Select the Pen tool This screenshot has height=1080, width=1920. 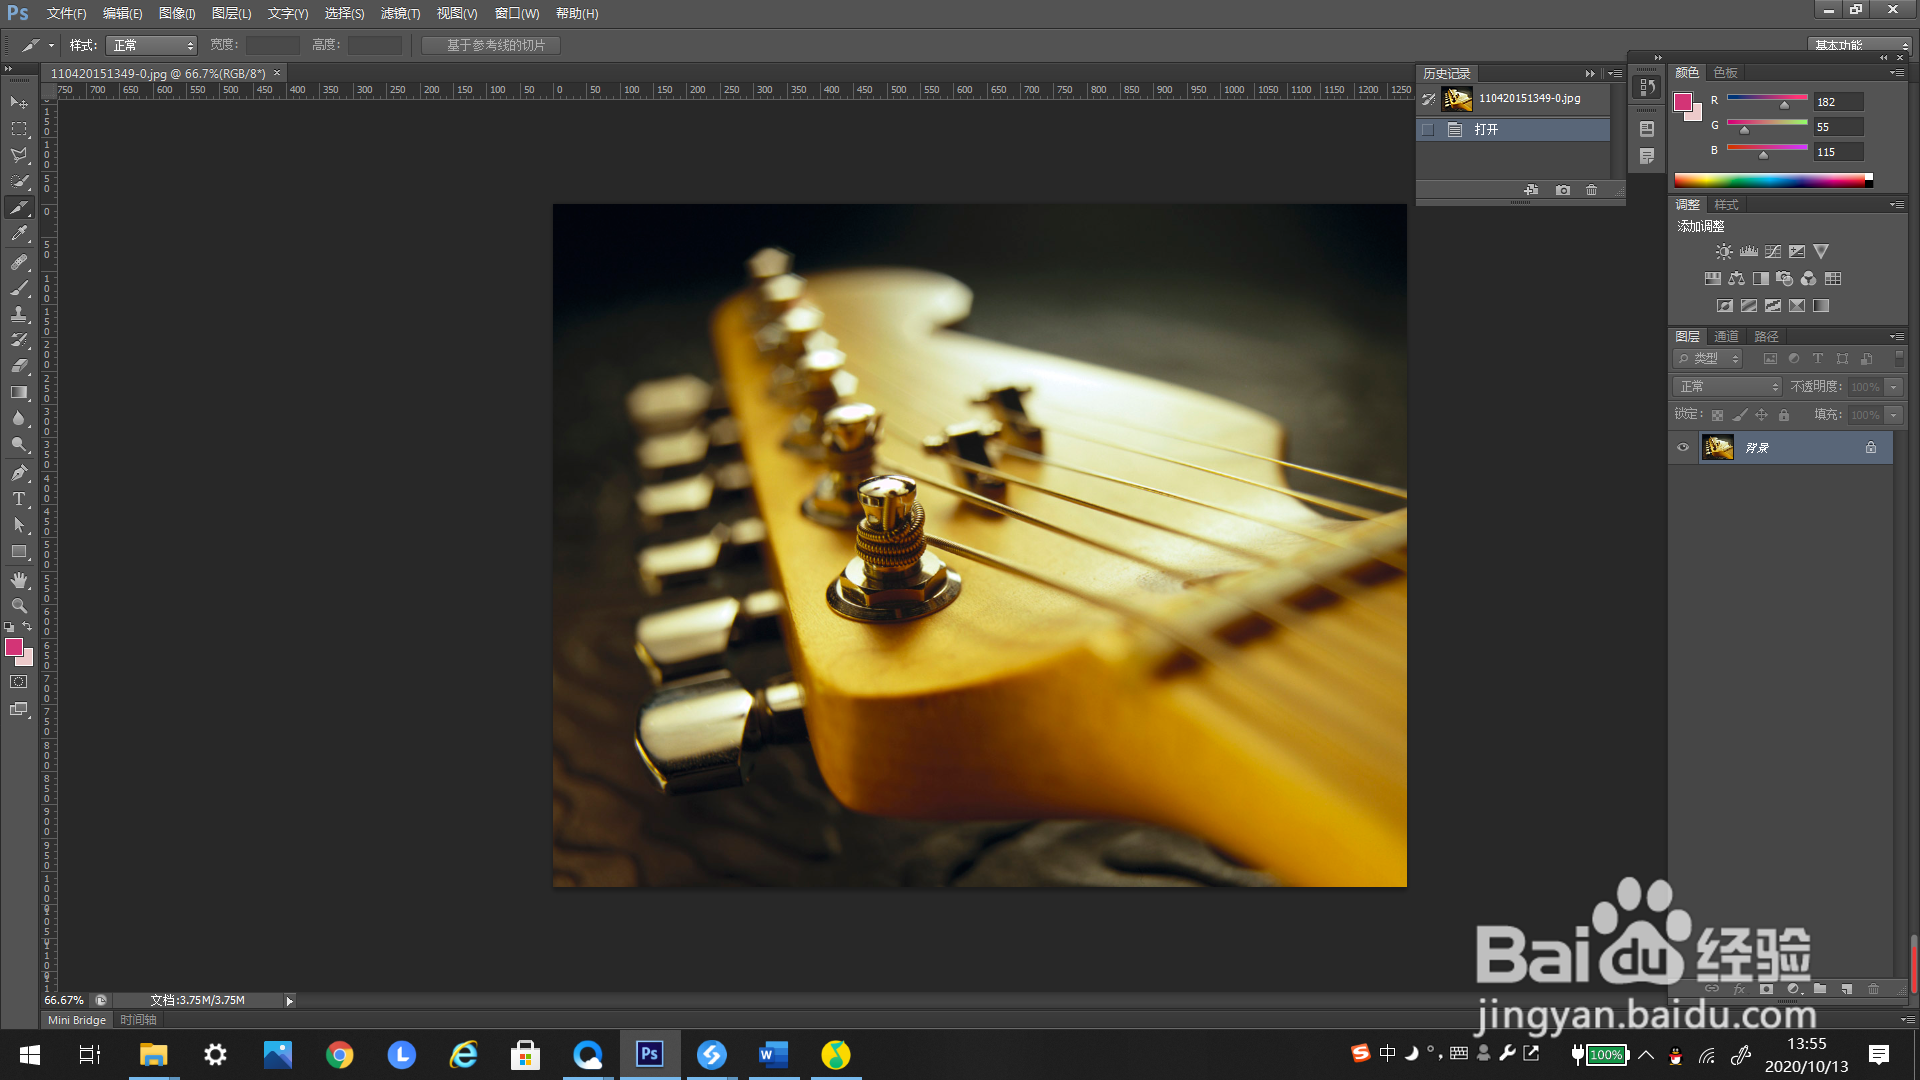(19, 473)
